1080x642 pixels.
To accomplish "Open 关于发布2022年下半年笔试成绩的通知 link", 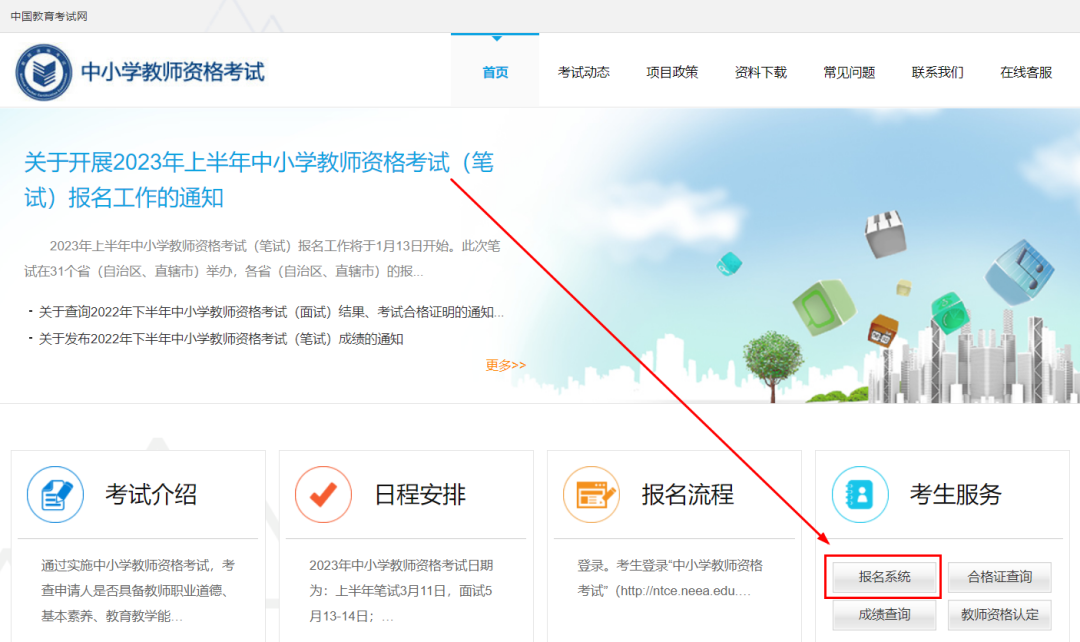I will pos(221,339).
